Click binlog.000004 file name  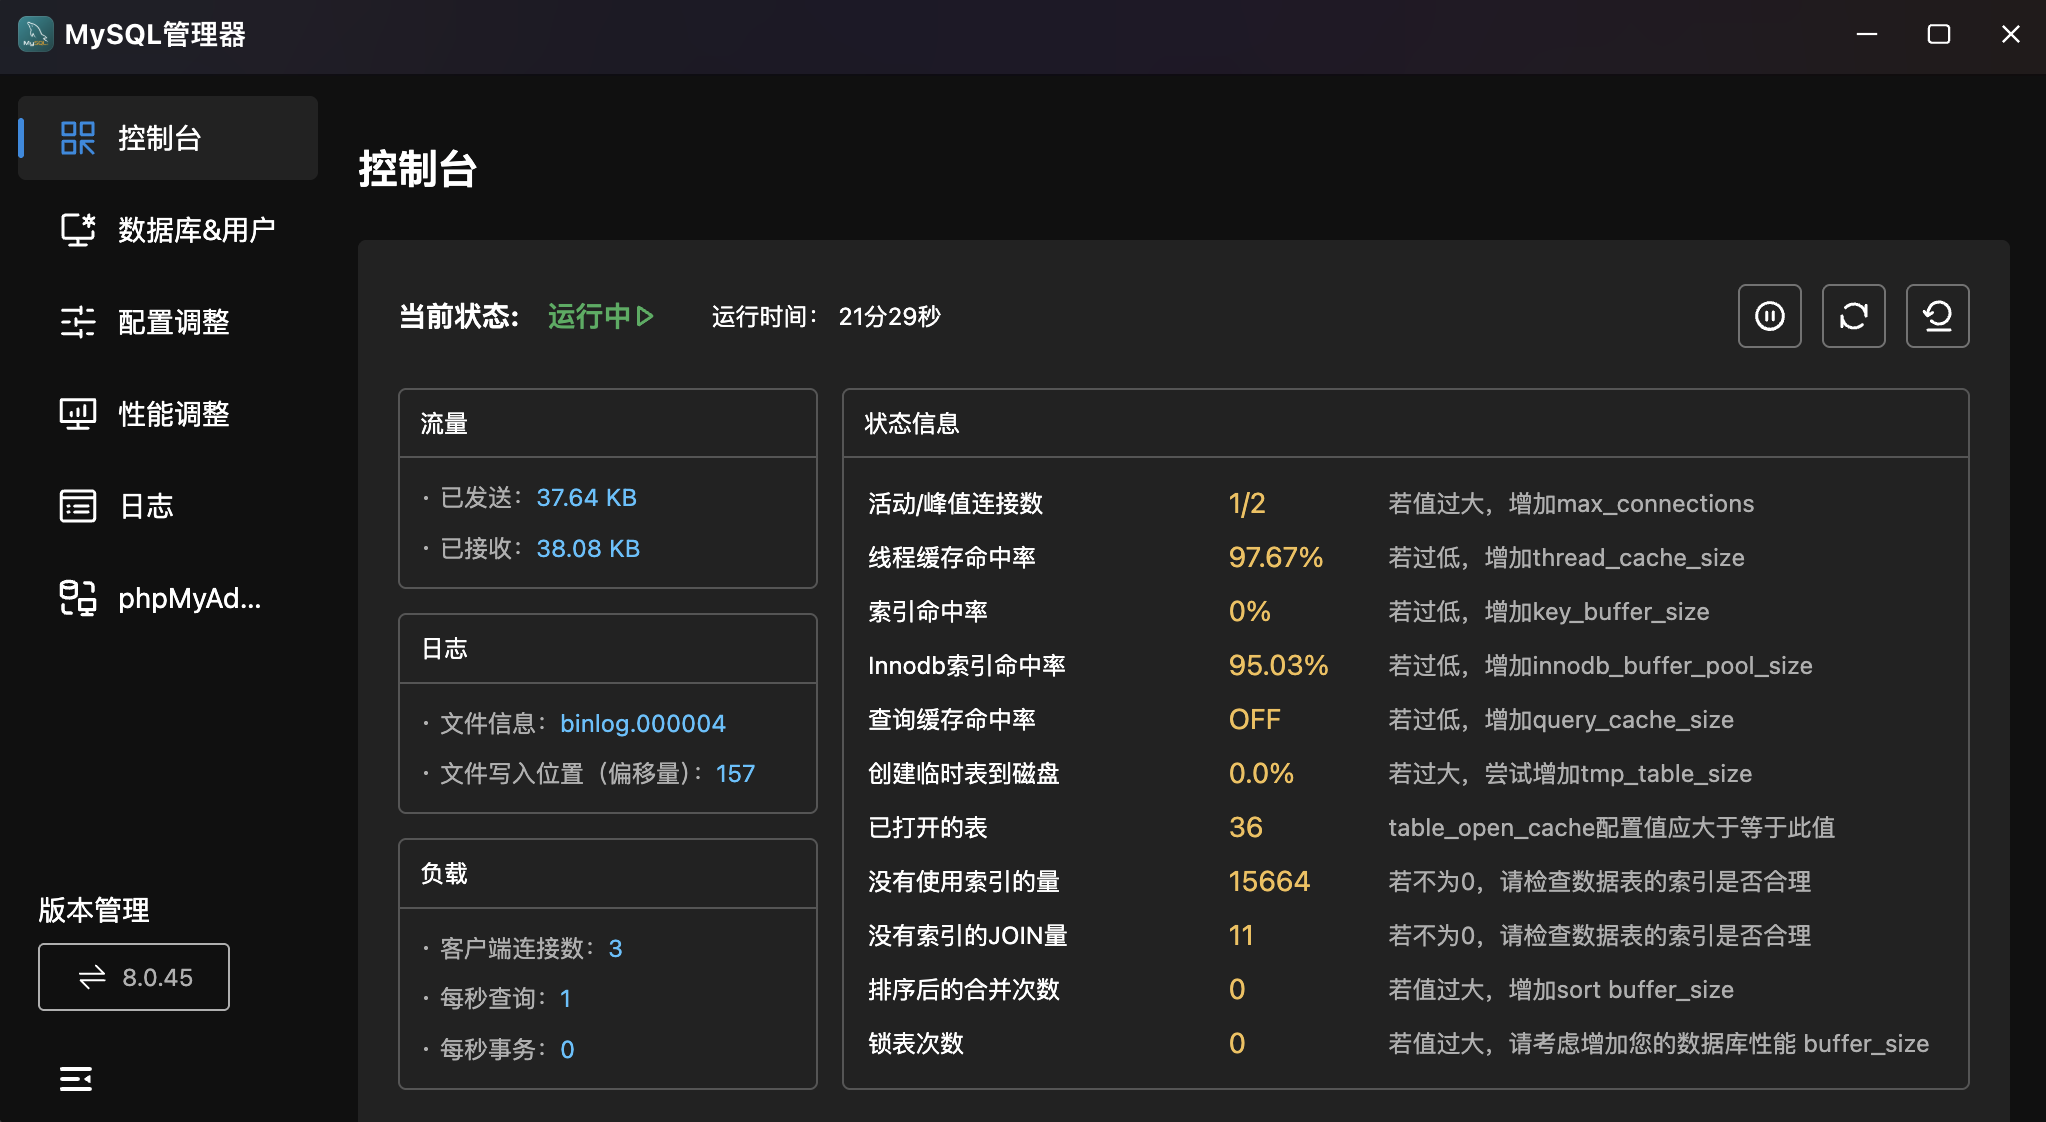[643, 723]
